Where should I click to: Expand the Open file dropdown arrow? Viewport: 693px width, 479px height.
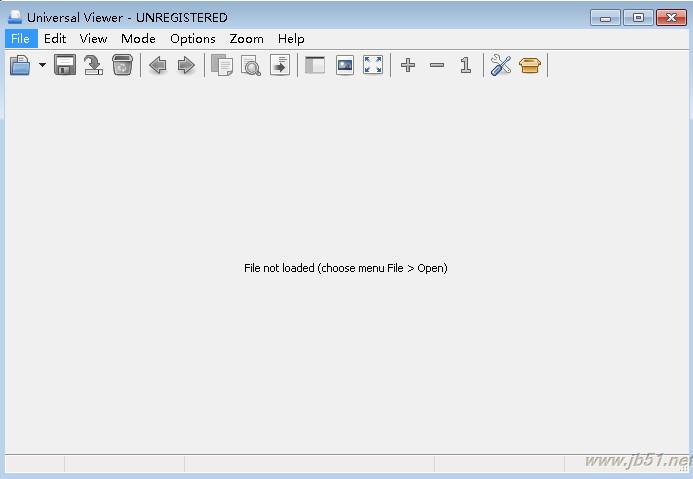pos(42,65)
